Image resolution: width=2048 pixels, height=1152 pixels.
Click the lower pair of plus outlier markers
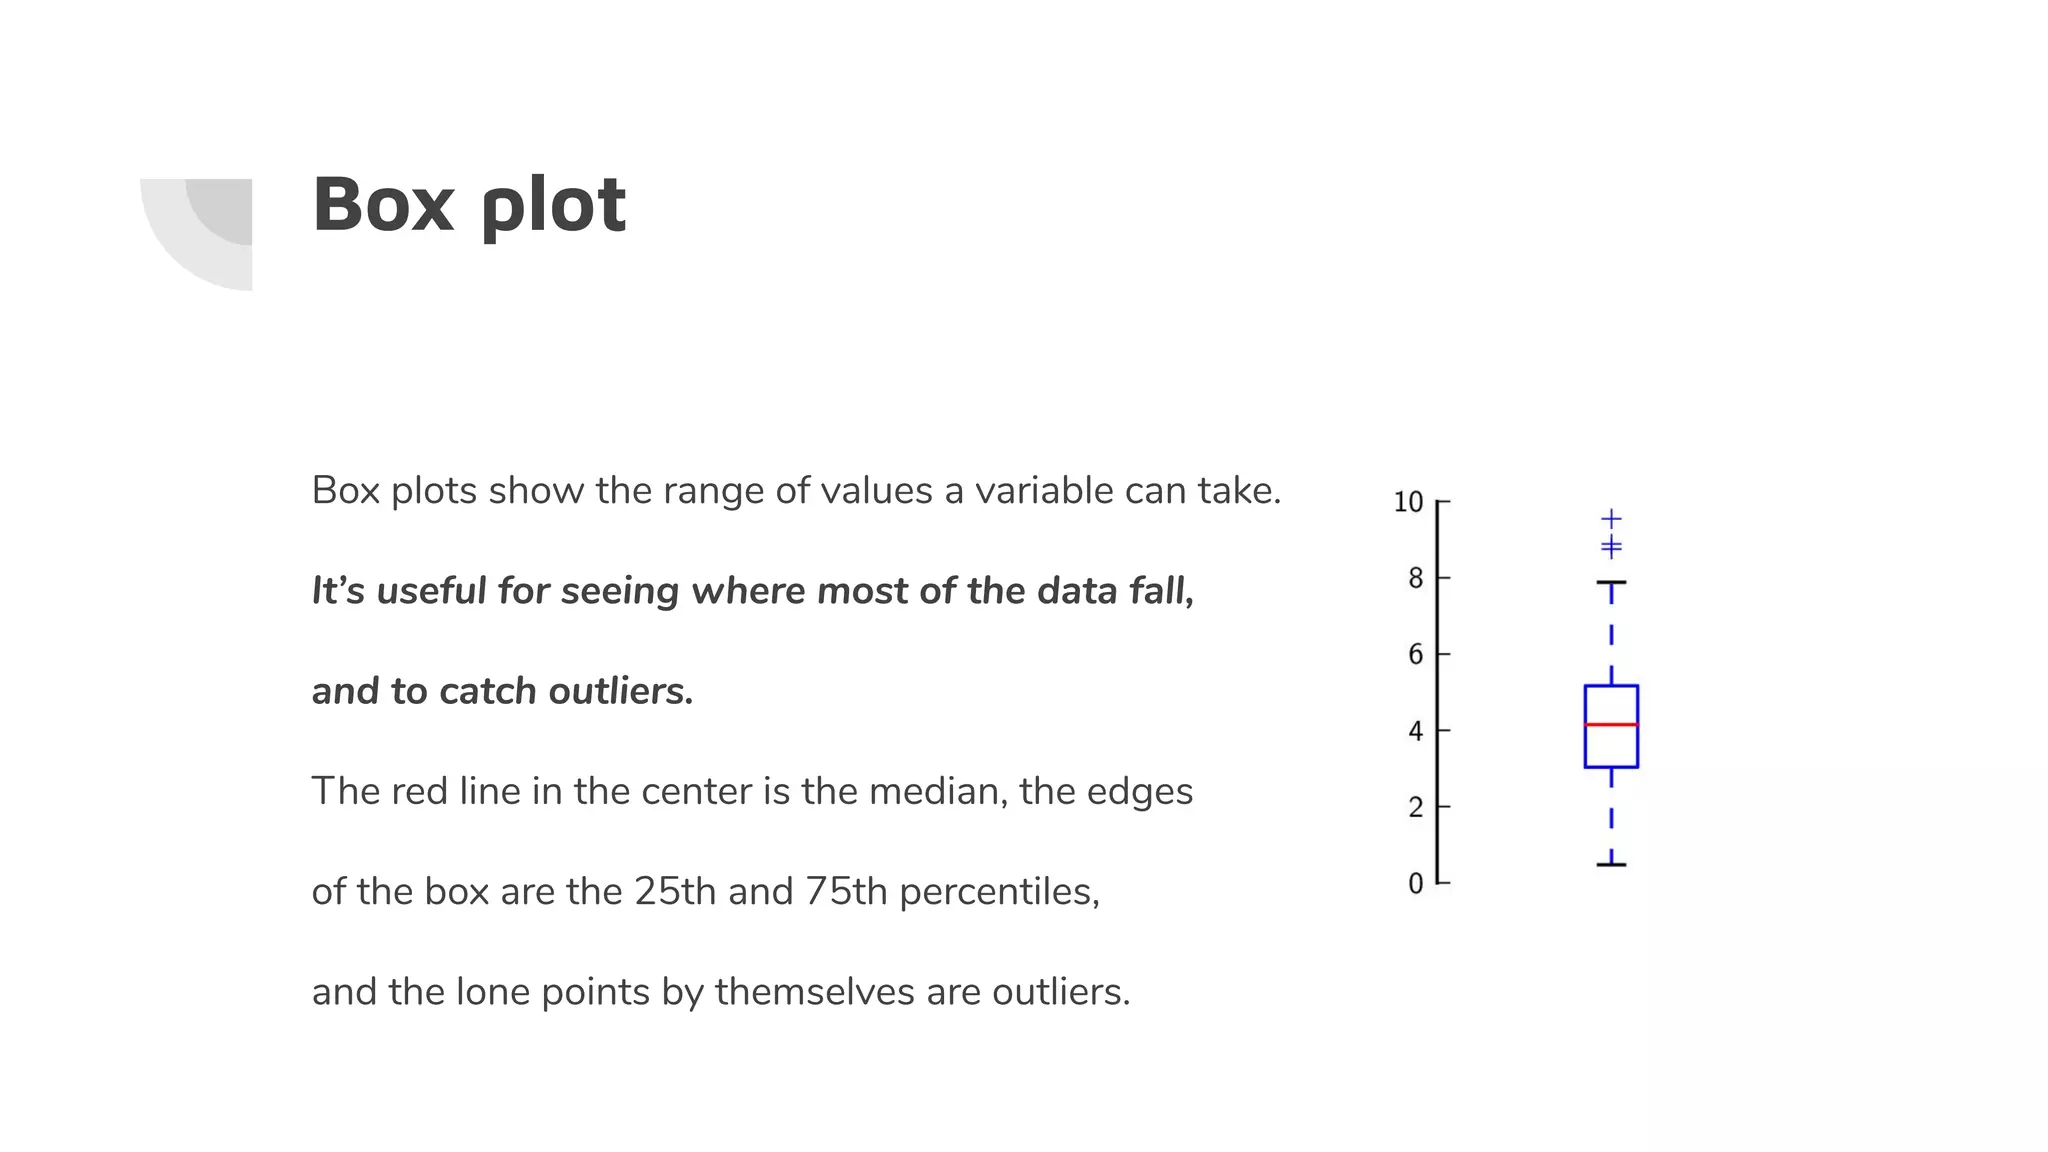(x=1611, y=547)
